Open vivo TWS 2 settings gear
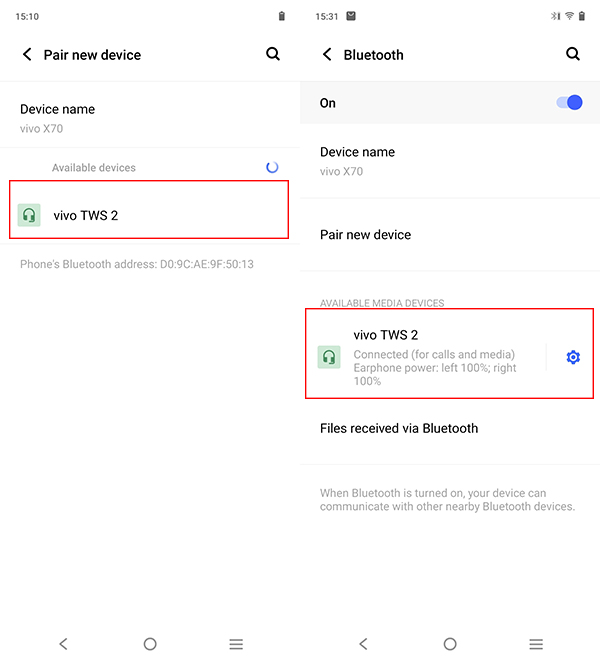The image size is (600, 660). (x=573, y=357)
